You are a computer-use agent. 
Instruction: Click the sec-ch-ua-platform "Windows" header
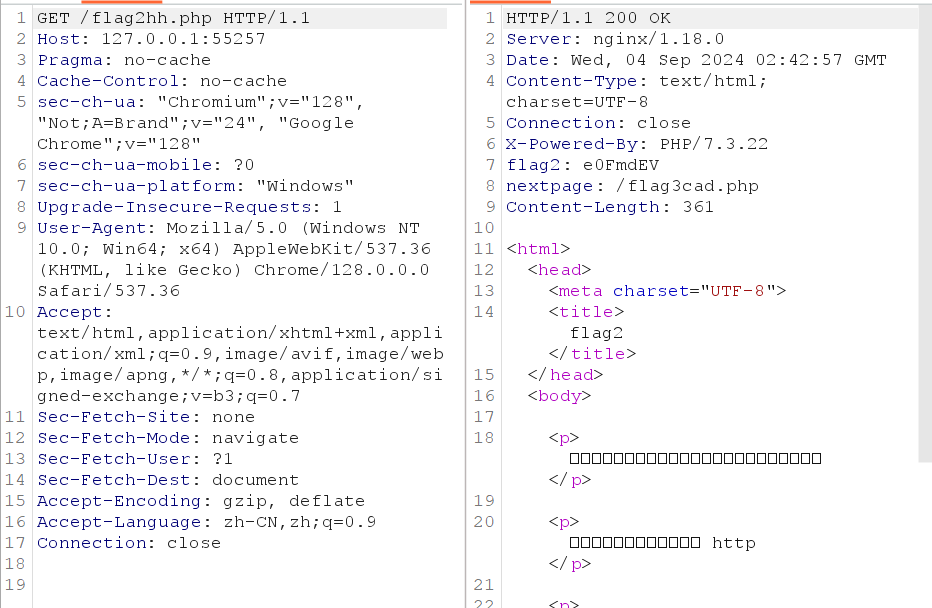pos(195,186)
